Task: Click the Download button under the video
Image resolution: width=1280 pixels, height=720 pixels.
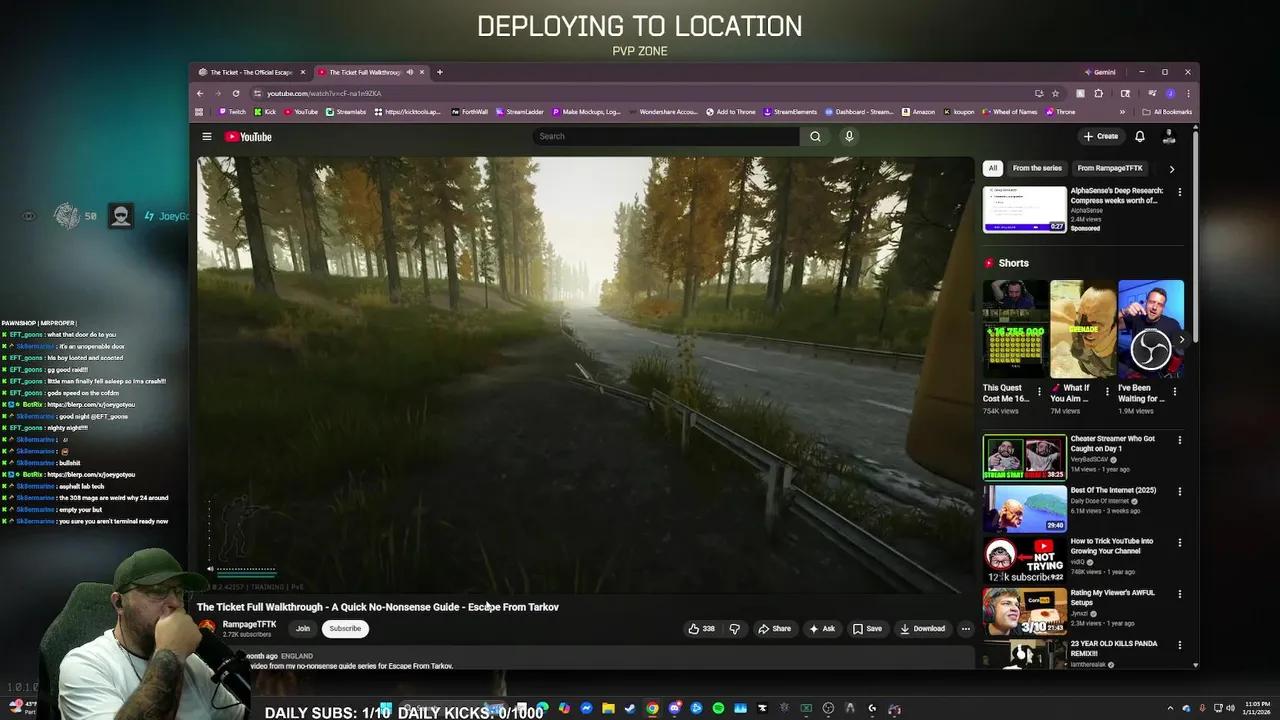Action: (x=922, y=628)
